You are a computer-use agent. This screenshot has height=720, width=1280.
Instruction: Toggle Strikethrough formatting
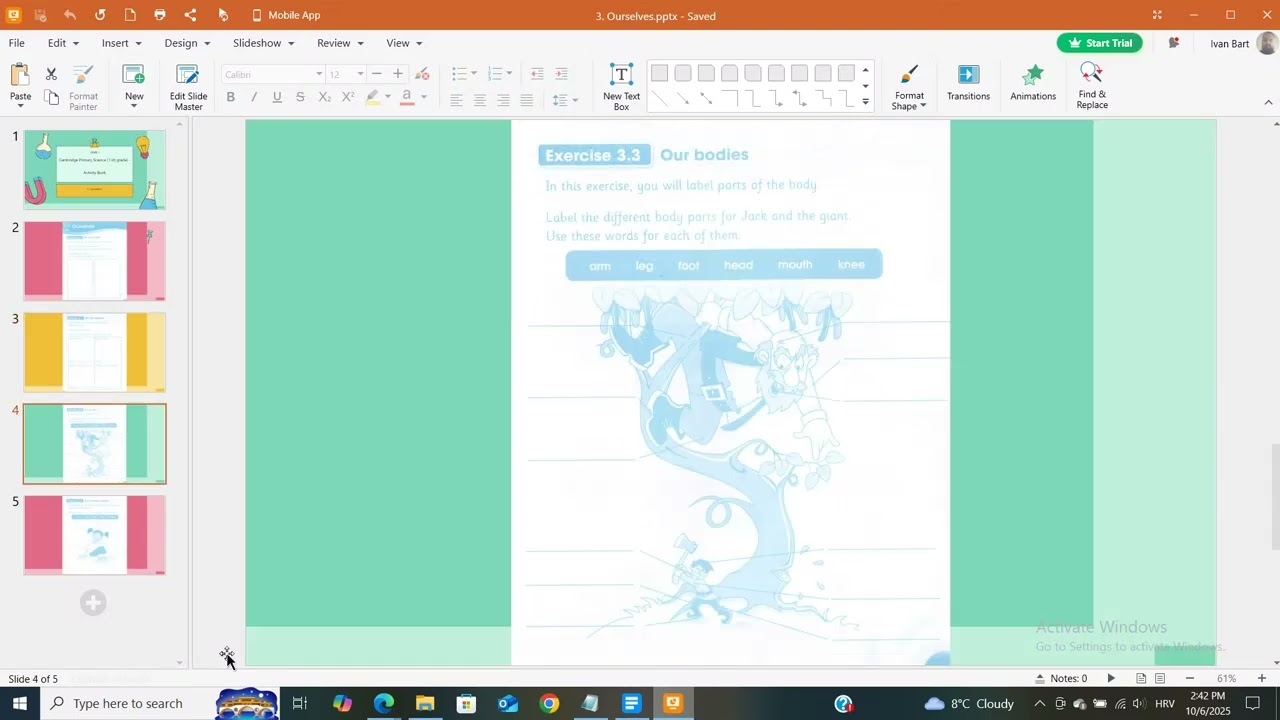pos(300,97)
